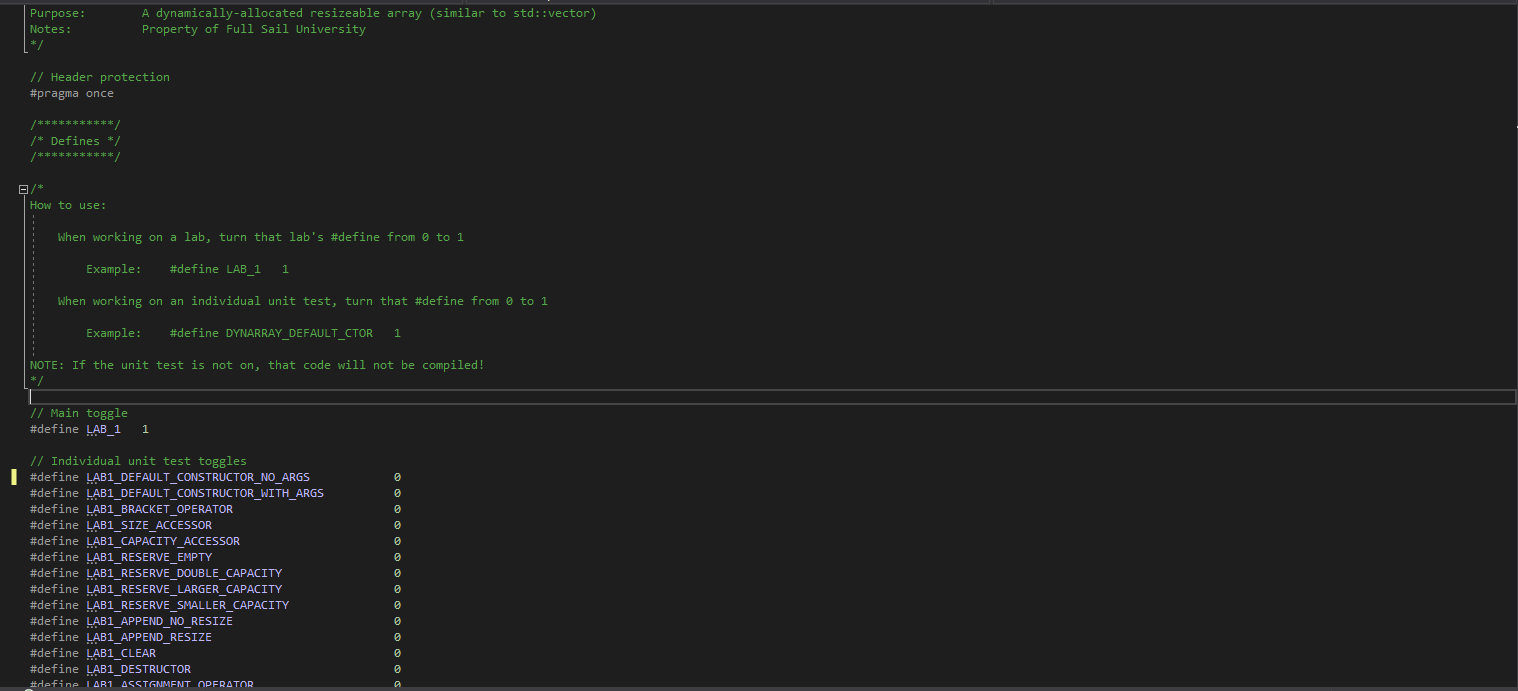Screen dimensions: 1518x691
Task: Click the 'Property of Full Sail University' note
Action: (x=254, y=28)
